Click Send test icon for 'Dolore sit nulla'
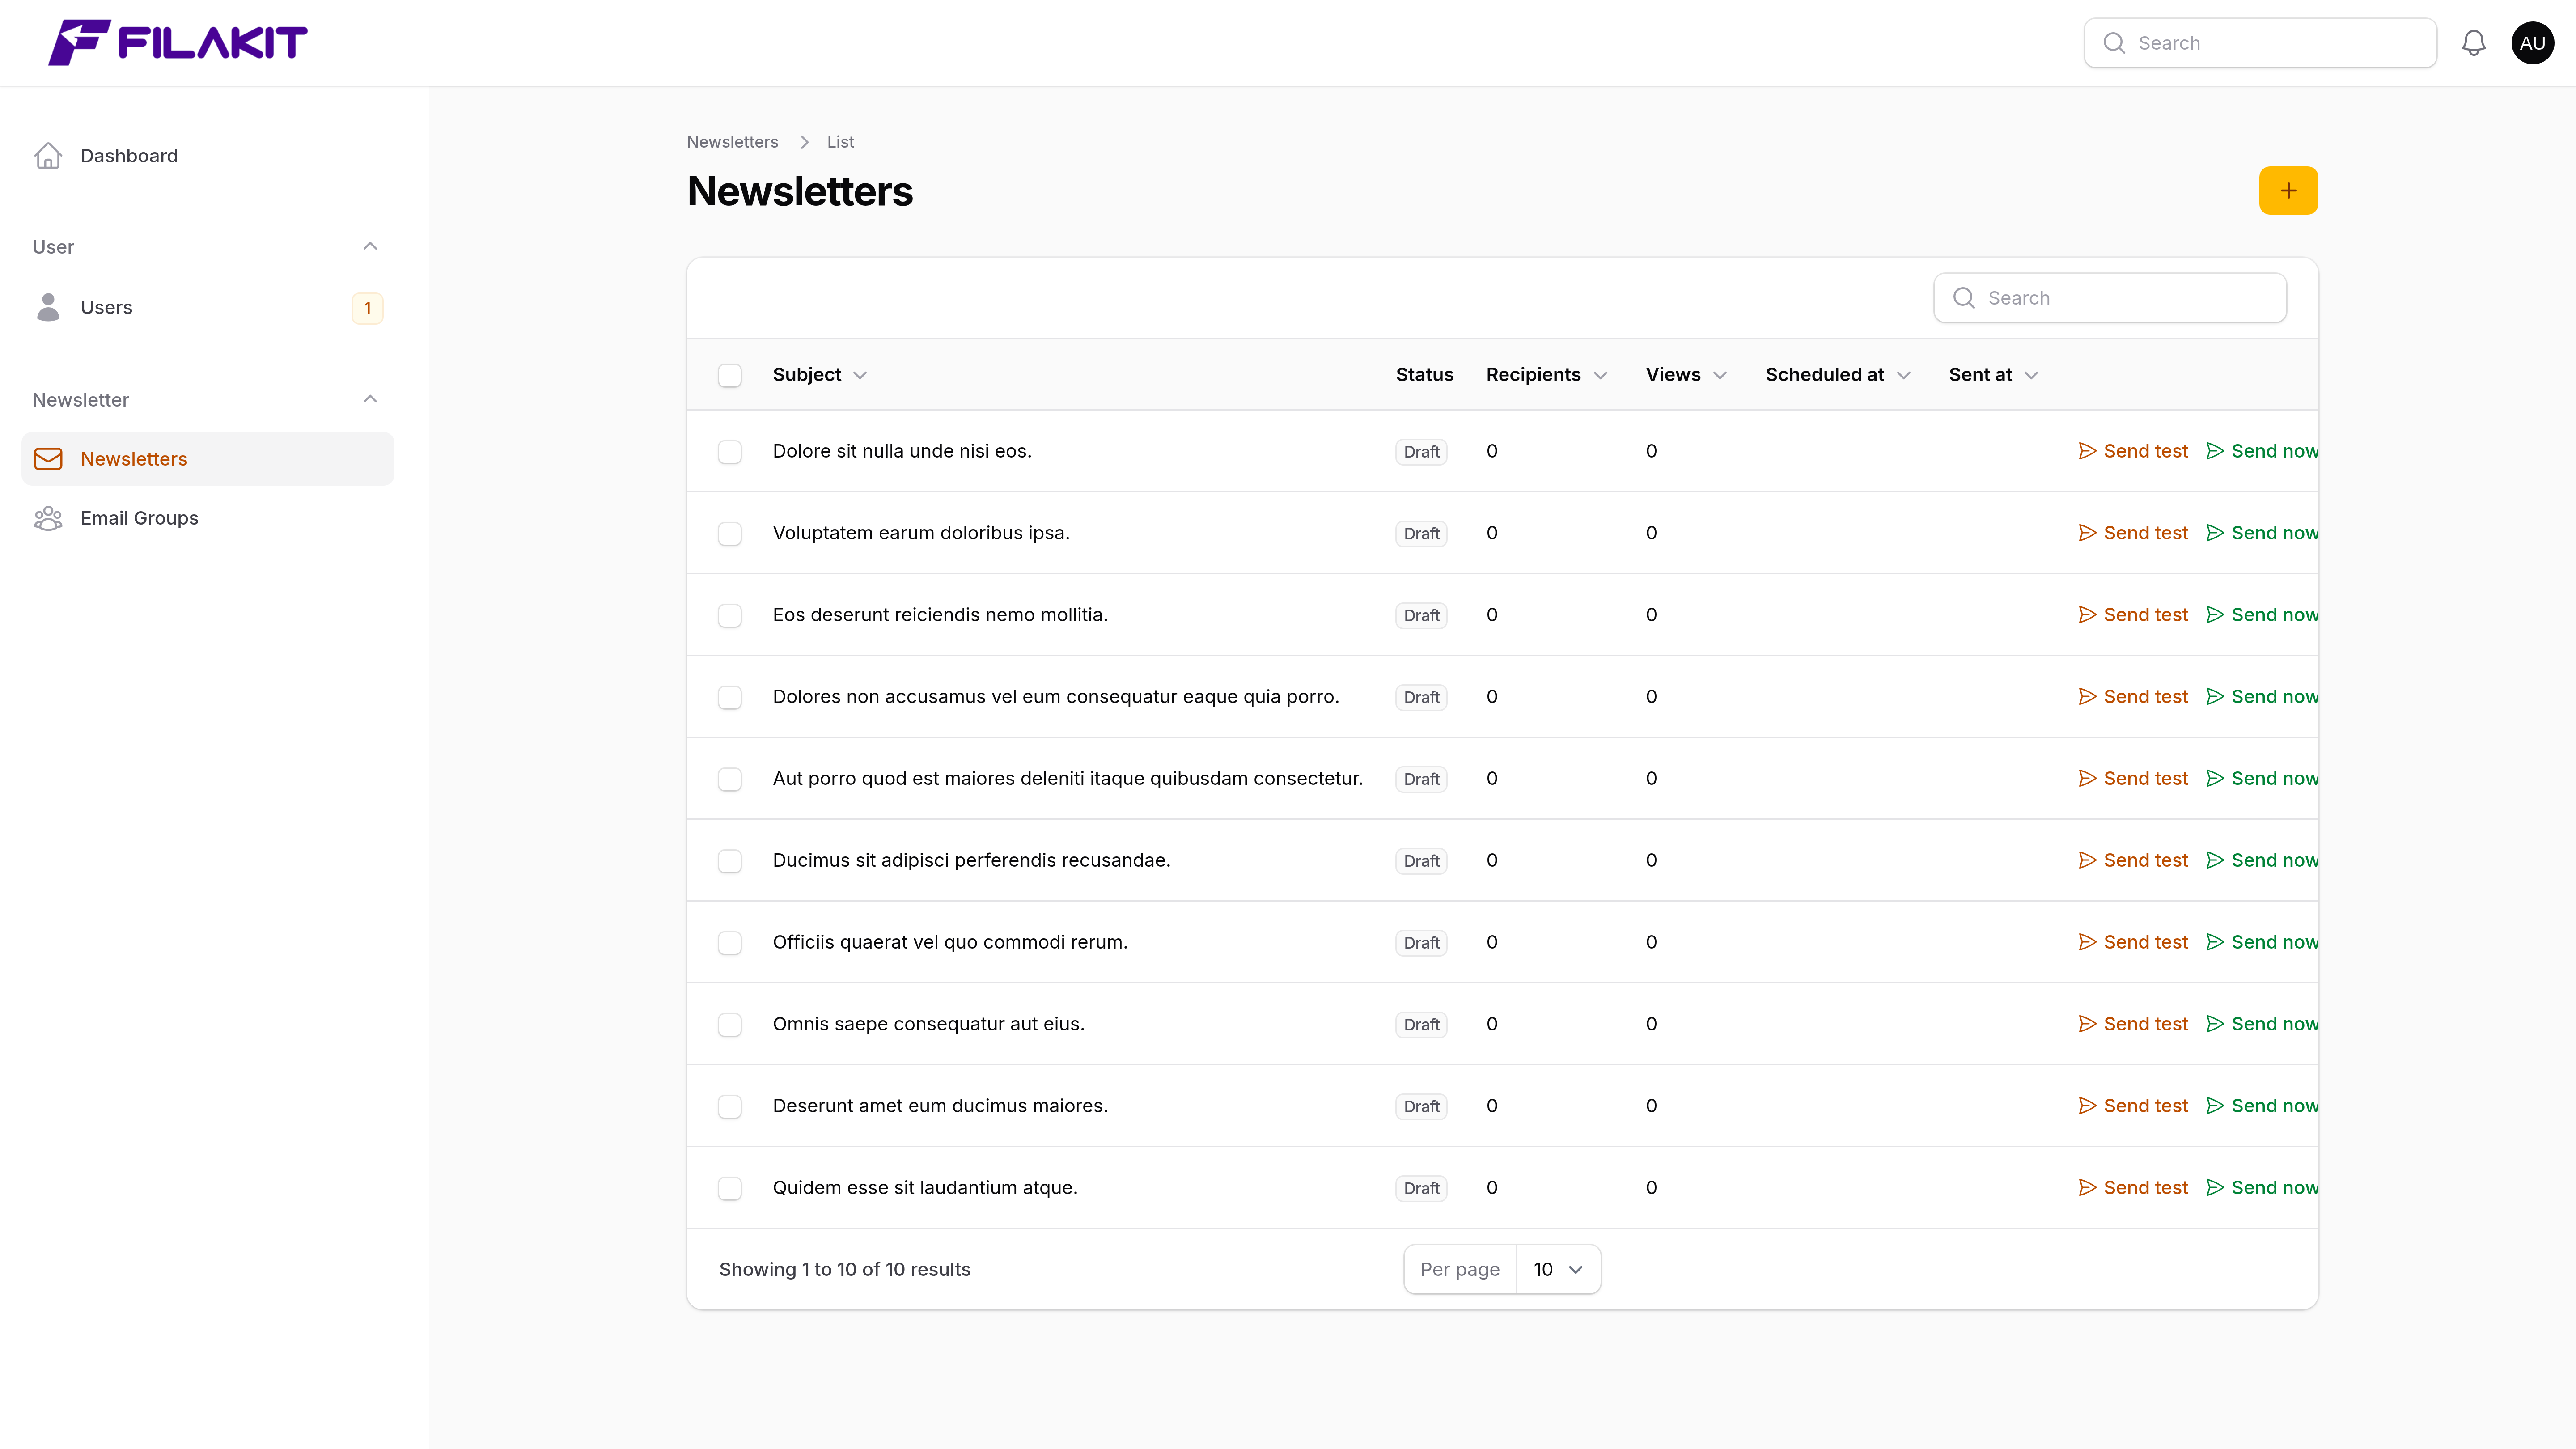 click(2087, 451)
